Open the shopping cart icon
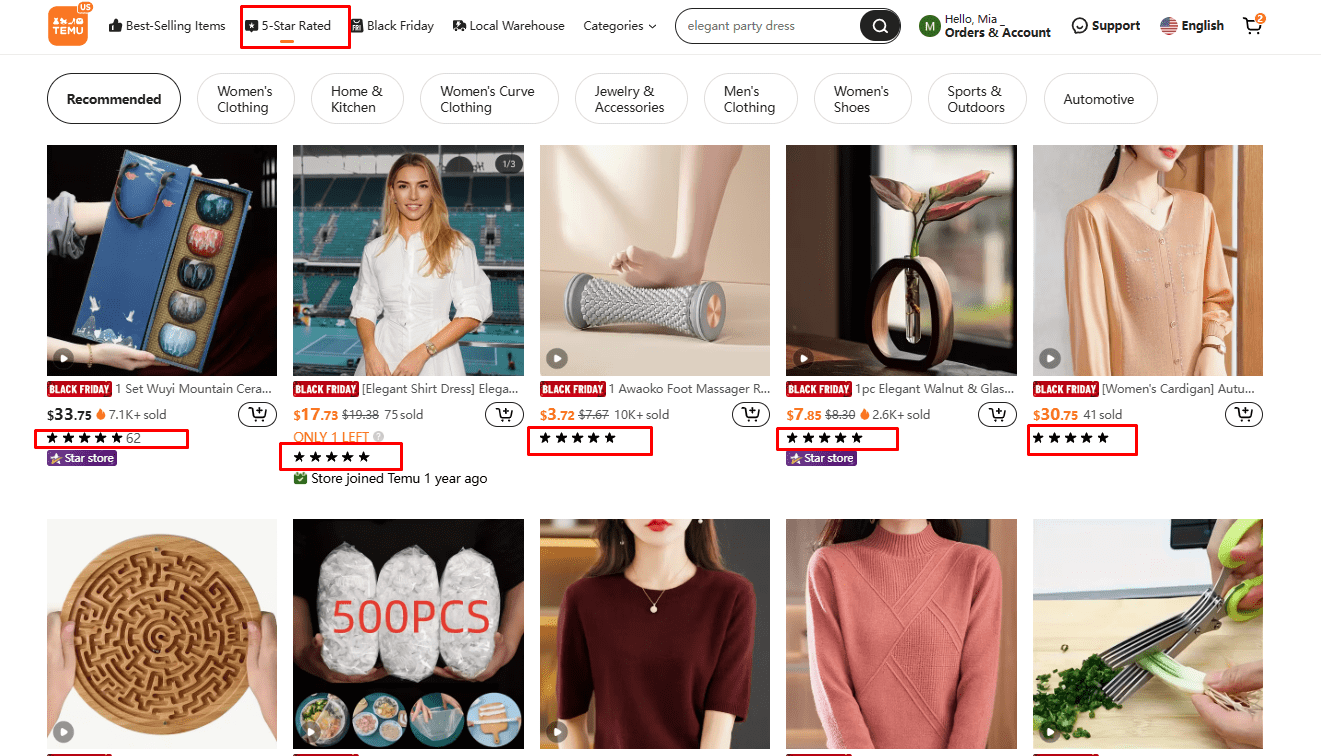This screenshot has width=1321, height=756. [x=1252, y=26]
